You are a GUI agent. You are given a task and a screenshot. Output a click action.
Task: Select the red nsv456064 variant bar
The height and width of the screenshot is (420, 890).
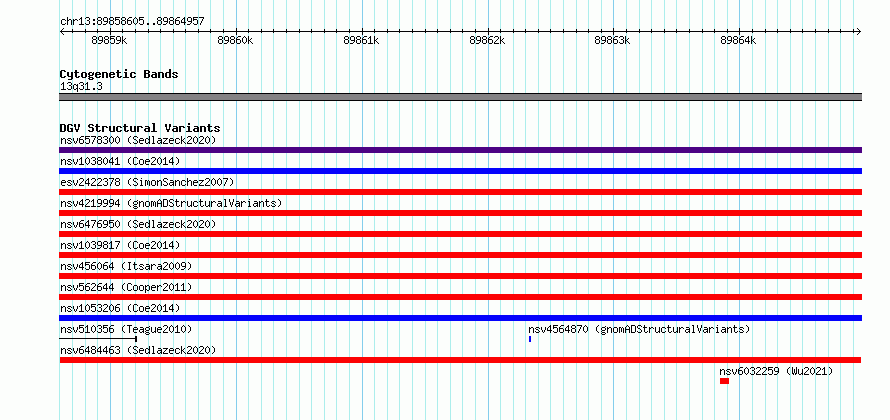tap(460, 276)
